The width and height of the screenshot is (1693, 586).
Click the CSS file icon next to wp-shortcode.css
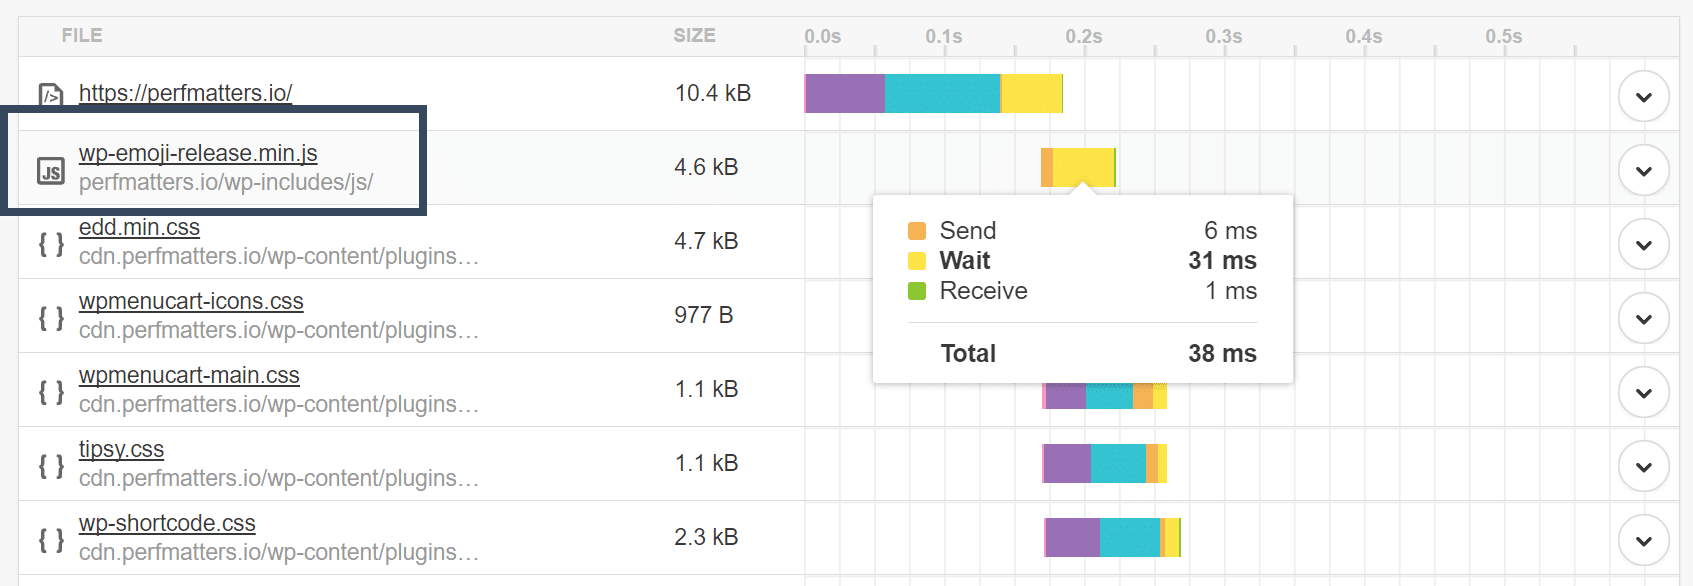[x=49, y=537]
